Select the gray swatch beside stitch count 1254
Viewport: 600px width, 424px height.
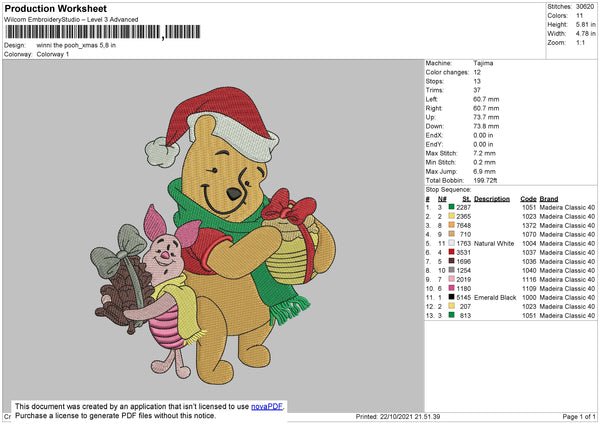[452, 270]
